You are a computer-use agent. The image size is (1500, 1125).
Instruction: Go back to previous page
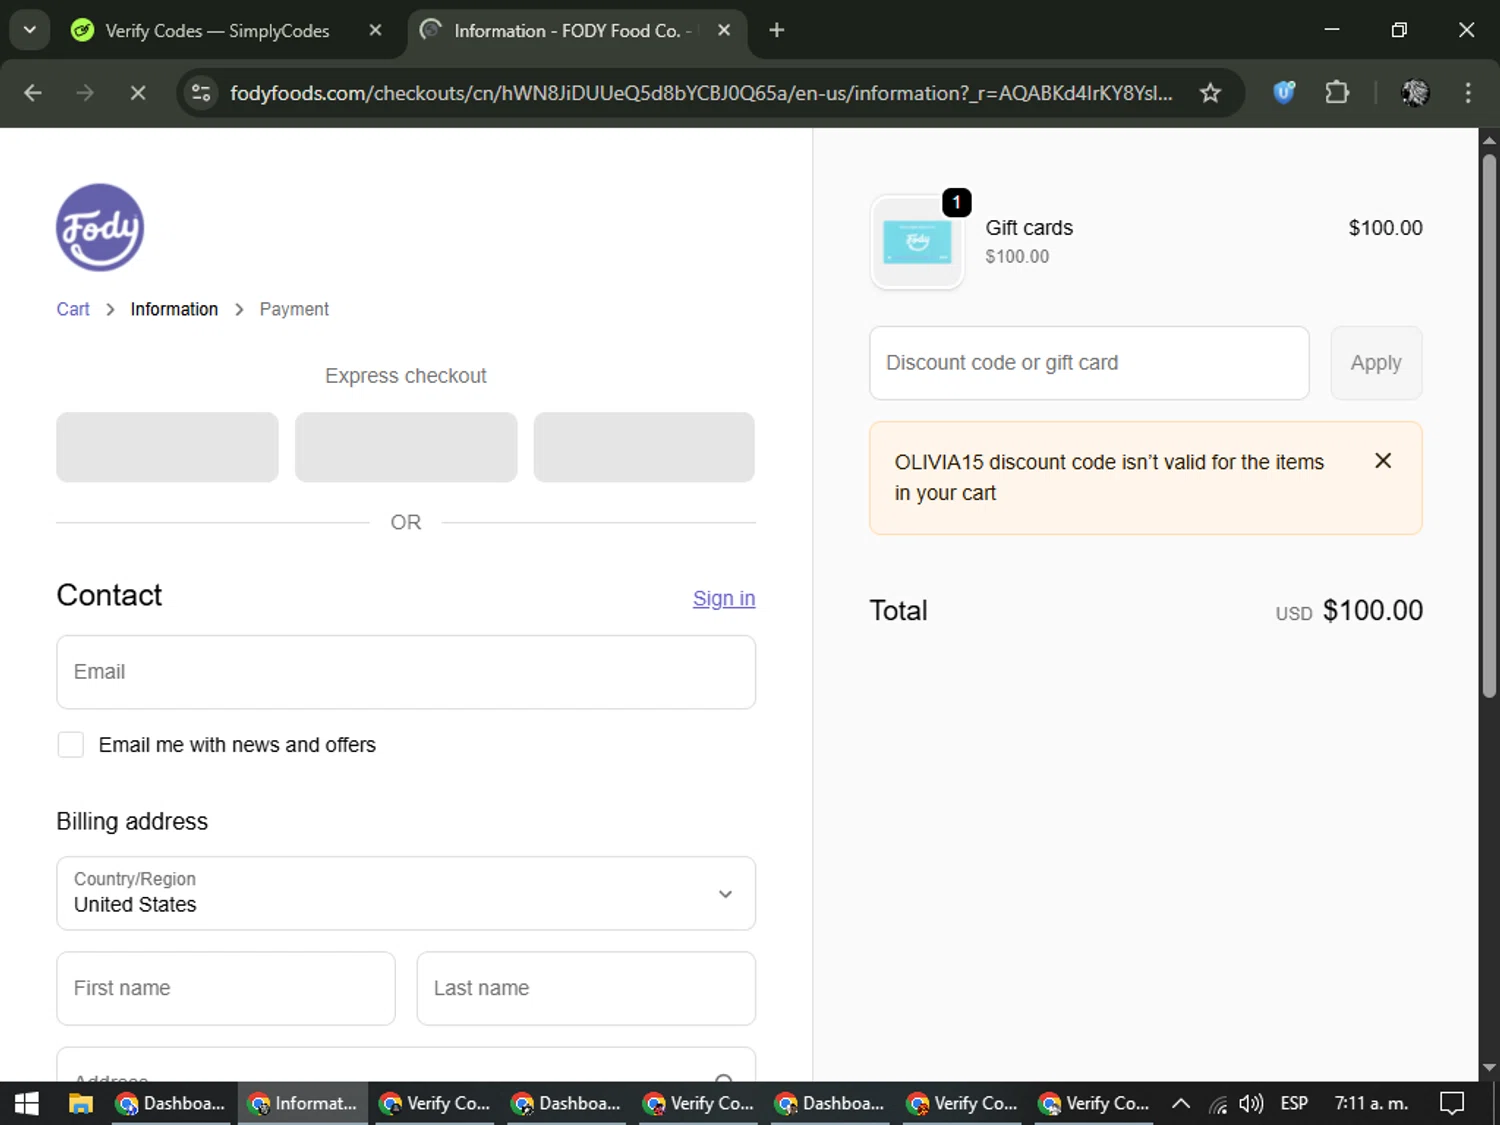(x=33, y=93)
